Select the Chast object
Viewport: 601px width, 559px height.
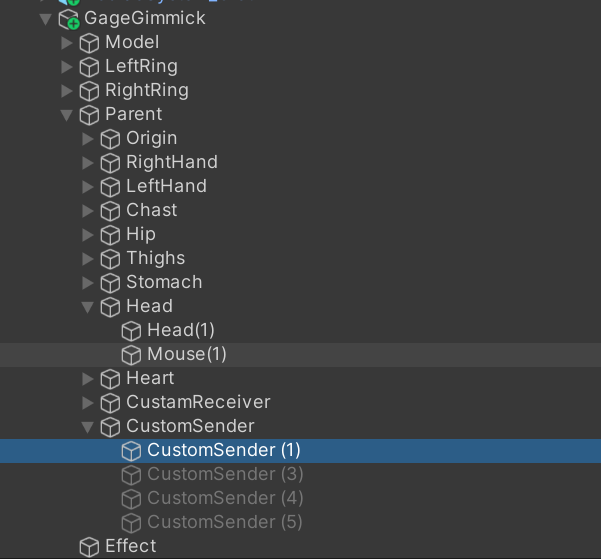(x=152, y=210)
